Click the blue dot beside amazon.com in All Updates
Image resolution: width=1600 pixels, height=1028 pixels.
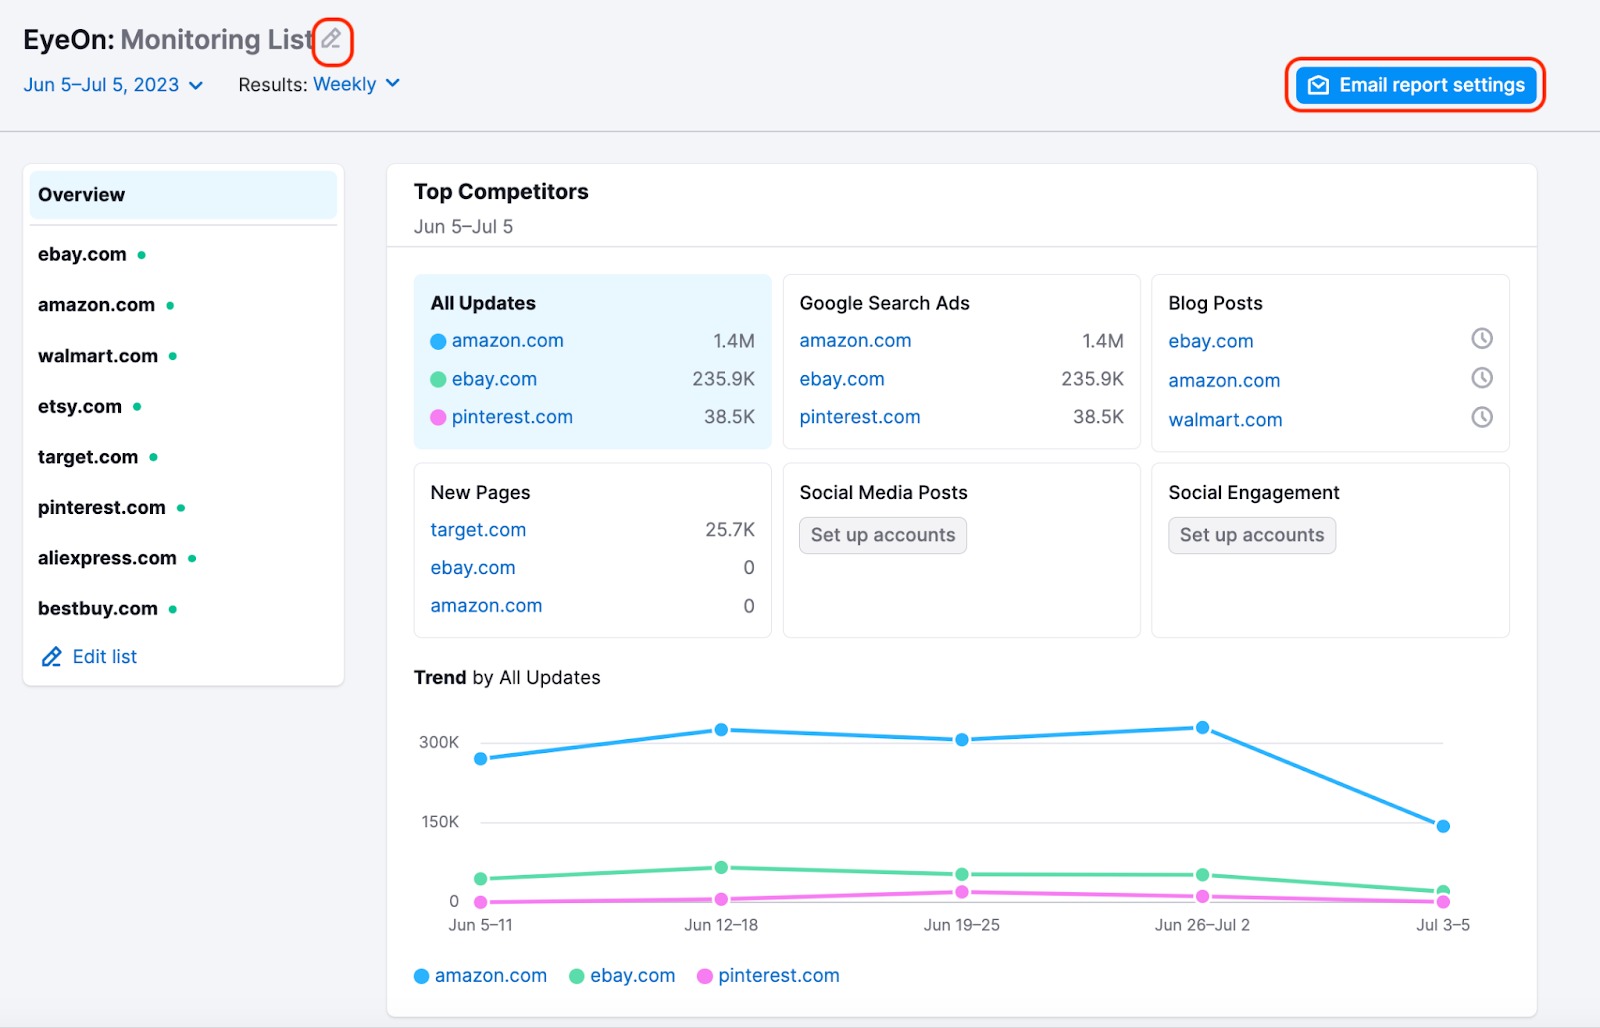tap(438, 340)
